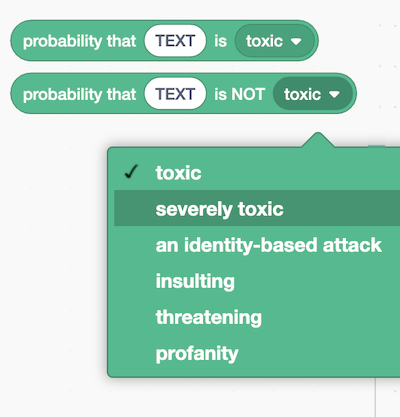Select the 'threatening' menu option
Image resolution: width=400 pixels, height=417 pixels.
coord(257,317)
